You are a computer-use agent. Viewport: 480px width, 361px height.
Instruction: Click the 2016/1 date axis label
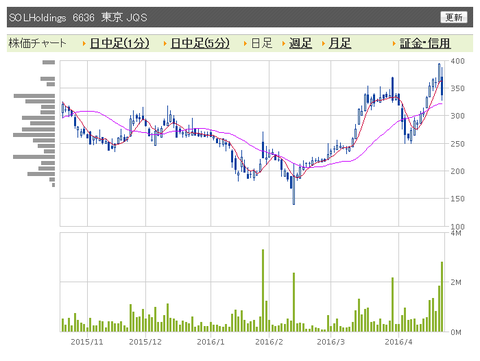[211, 342]
